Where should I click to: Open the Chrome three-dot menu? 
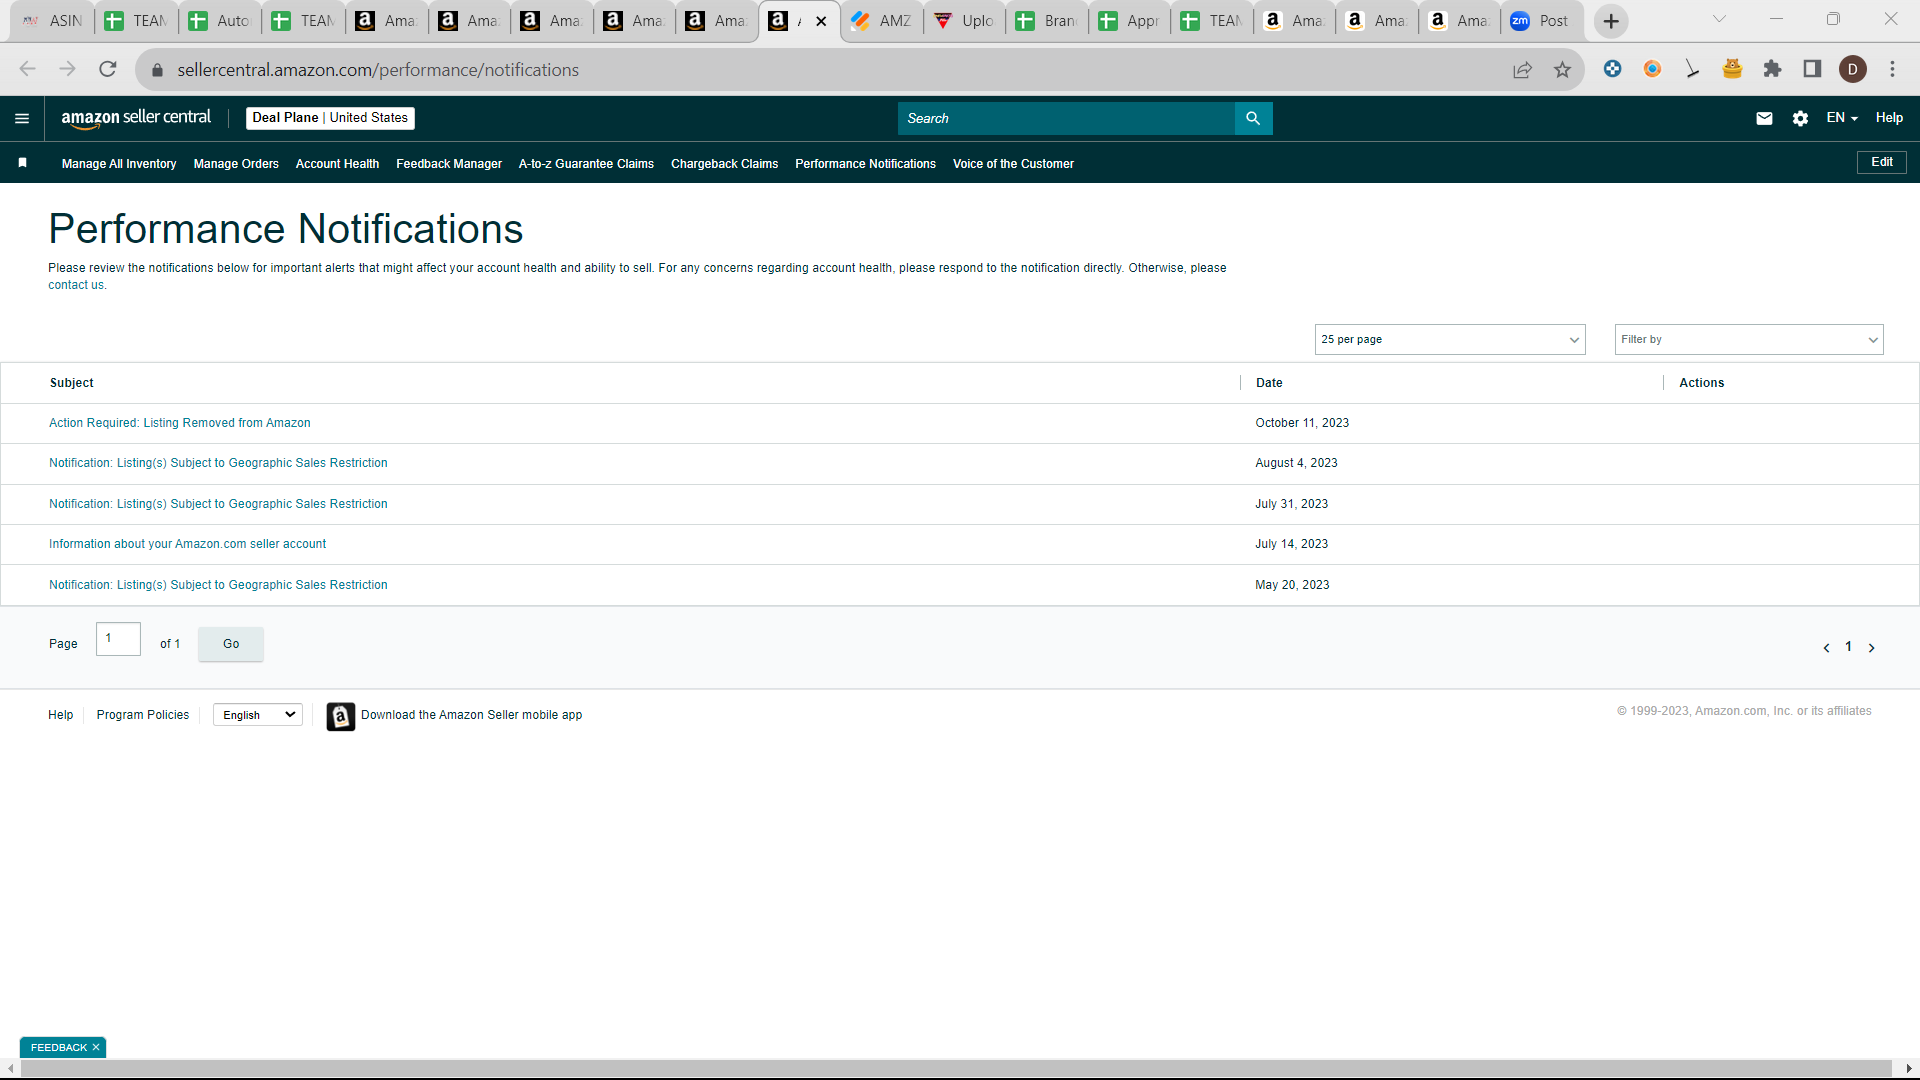pyautogui.click(x=1892, y=69)
